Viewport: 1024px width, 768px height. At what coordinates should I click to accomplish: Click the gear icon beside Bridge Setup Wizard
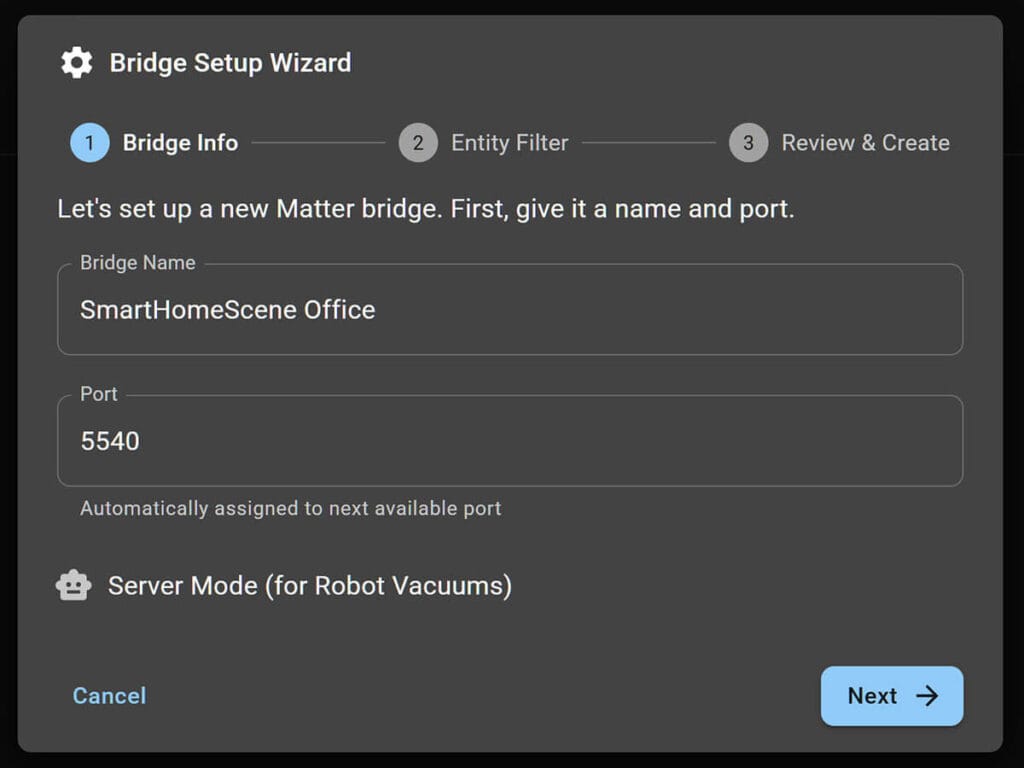point(75,62)
